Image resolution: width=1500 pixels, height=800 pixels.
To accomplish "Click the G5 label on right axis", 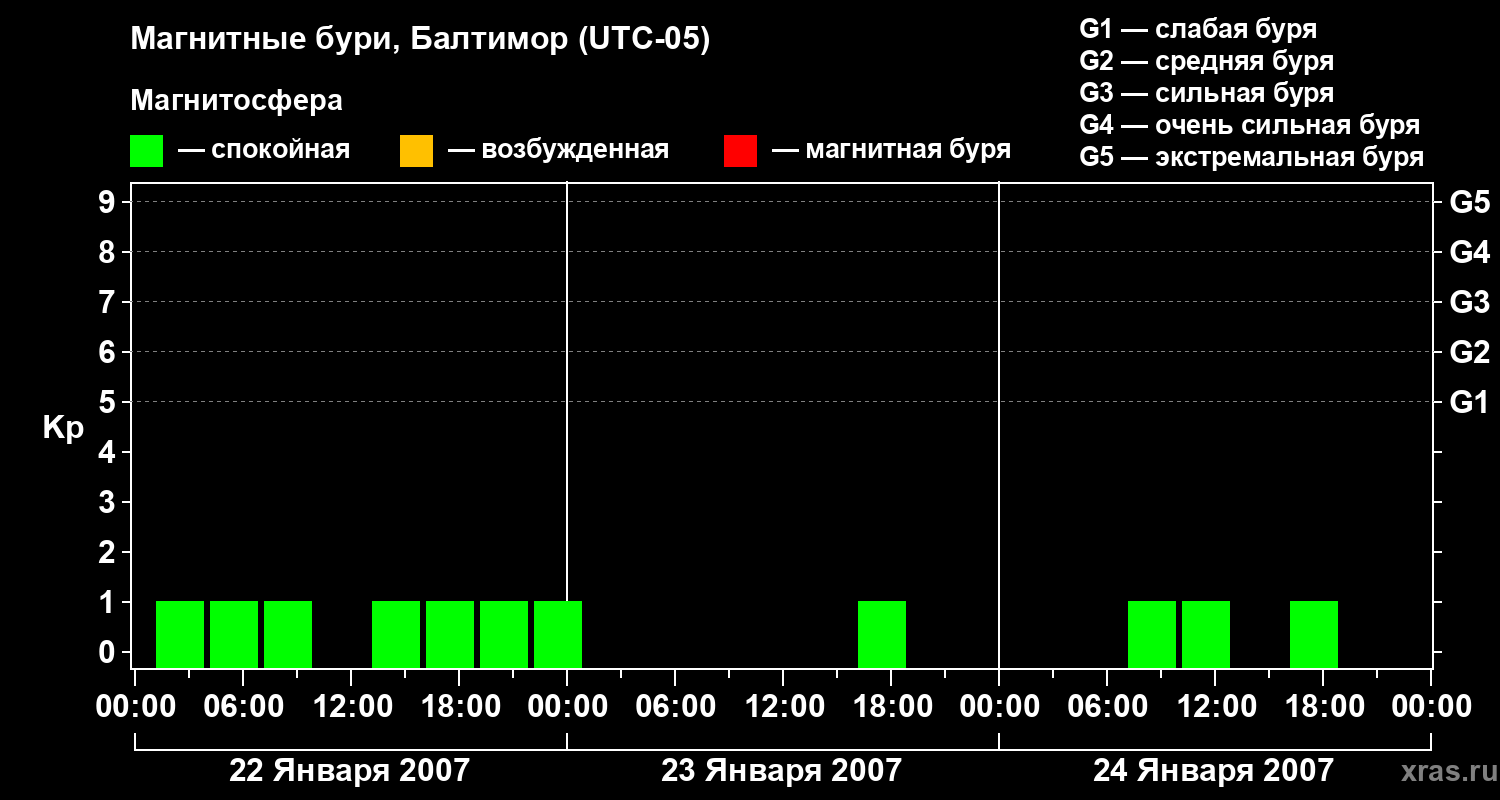I will pos(1469,202).
